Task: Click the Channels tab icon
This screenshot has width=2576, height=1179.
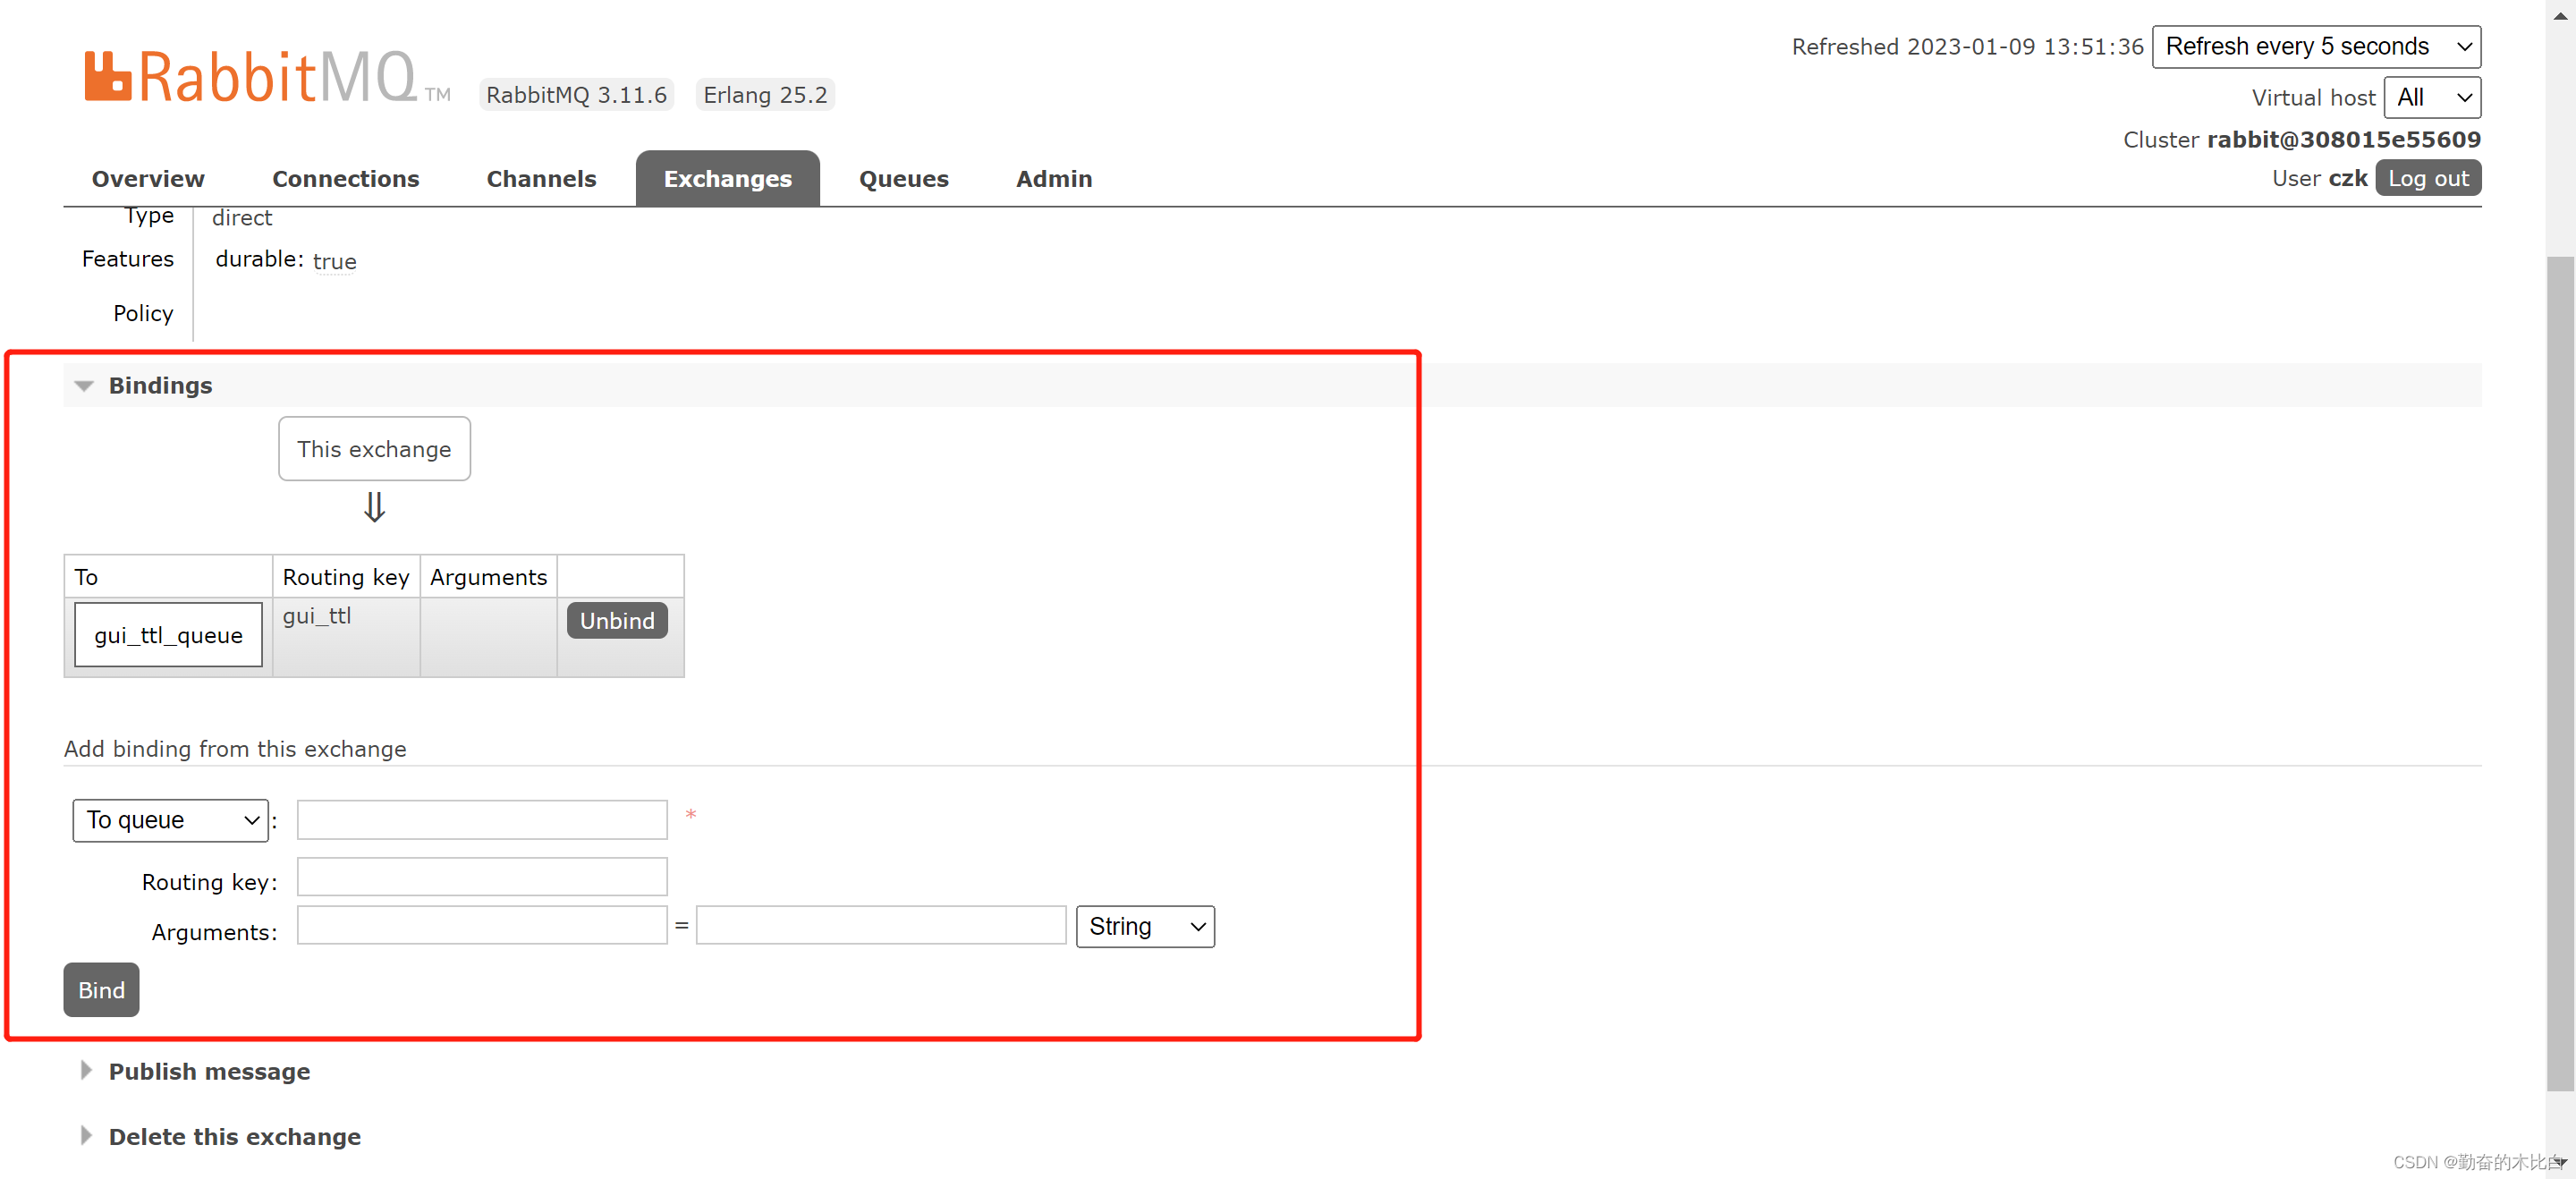Action: click(538, 177)
